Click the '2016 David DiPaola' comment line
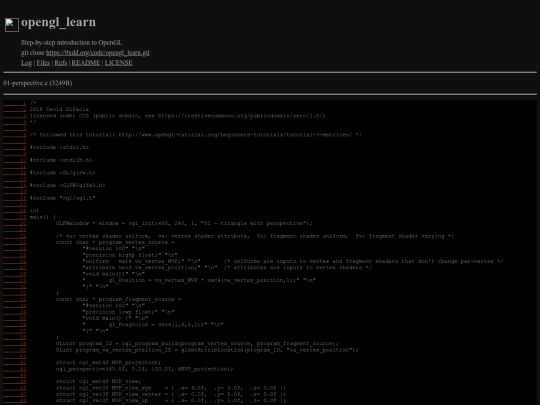 tap(59, 109)
